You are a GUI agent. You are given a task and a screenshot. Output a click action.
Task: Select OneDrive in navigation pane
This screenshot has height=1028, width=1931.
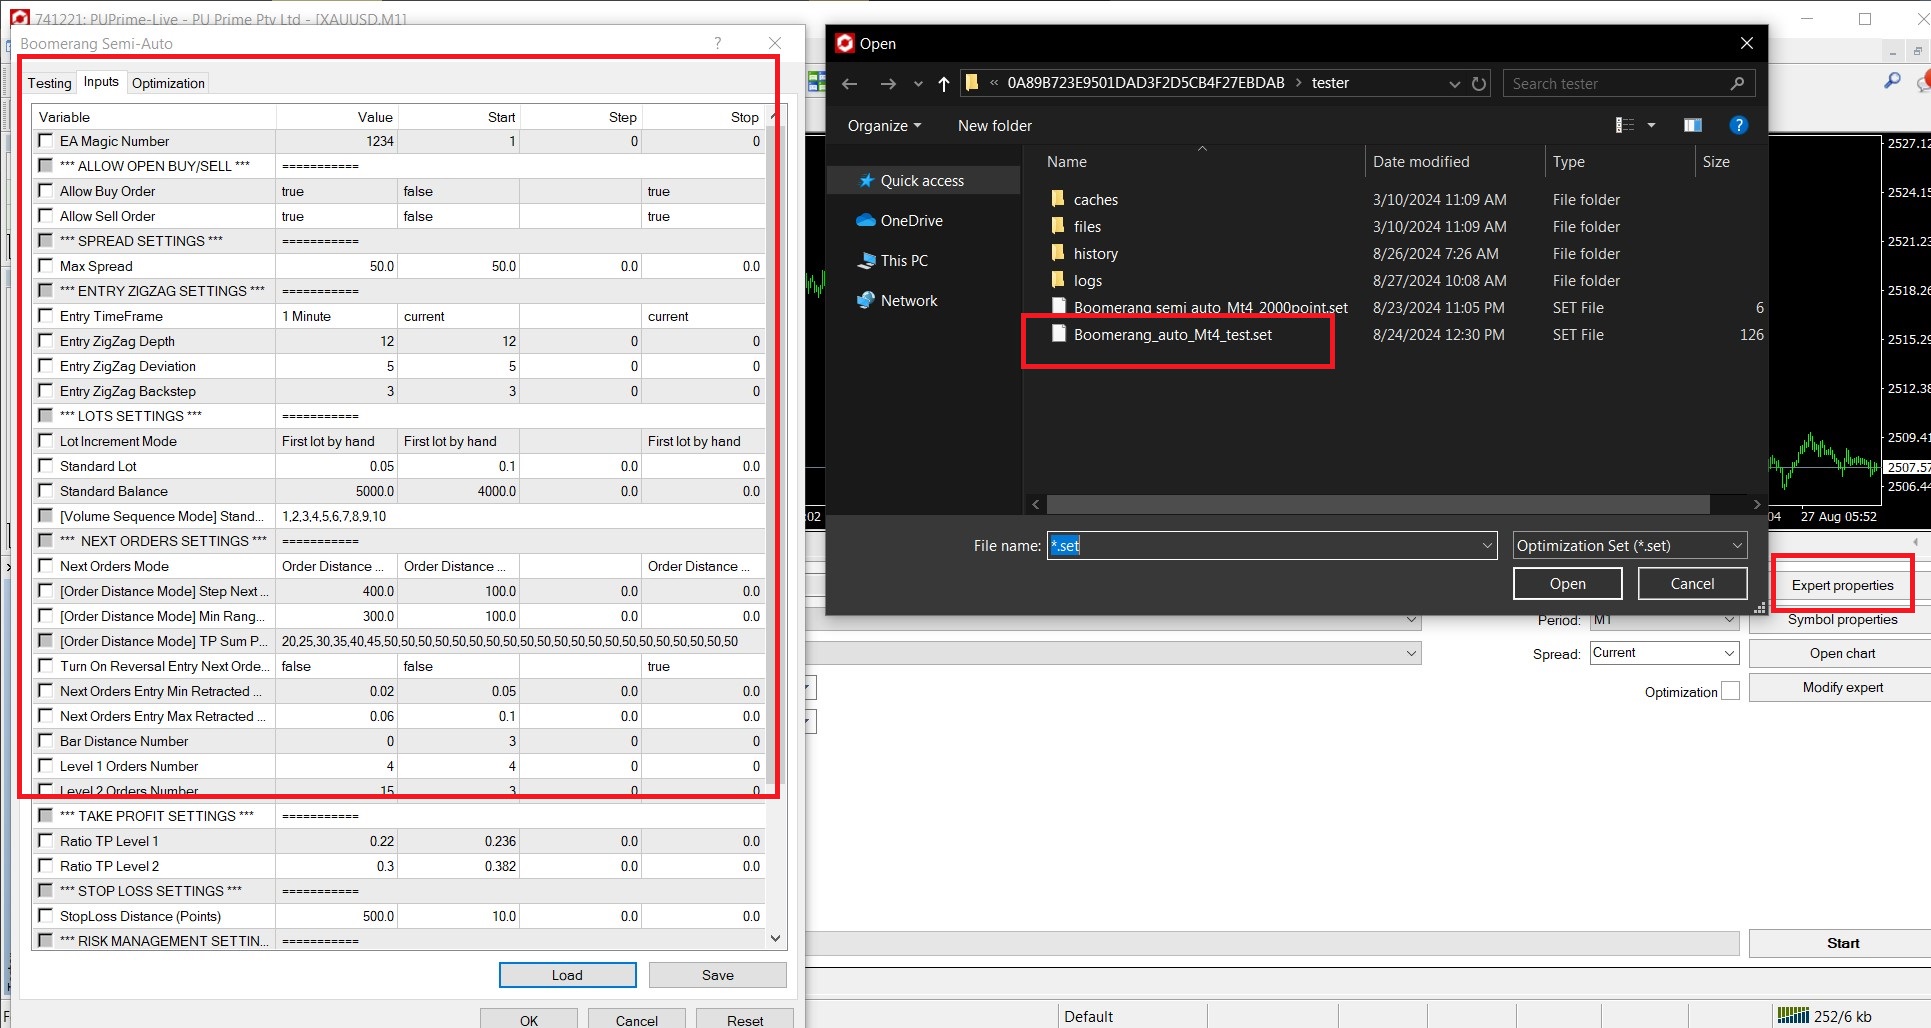point(911,221)
